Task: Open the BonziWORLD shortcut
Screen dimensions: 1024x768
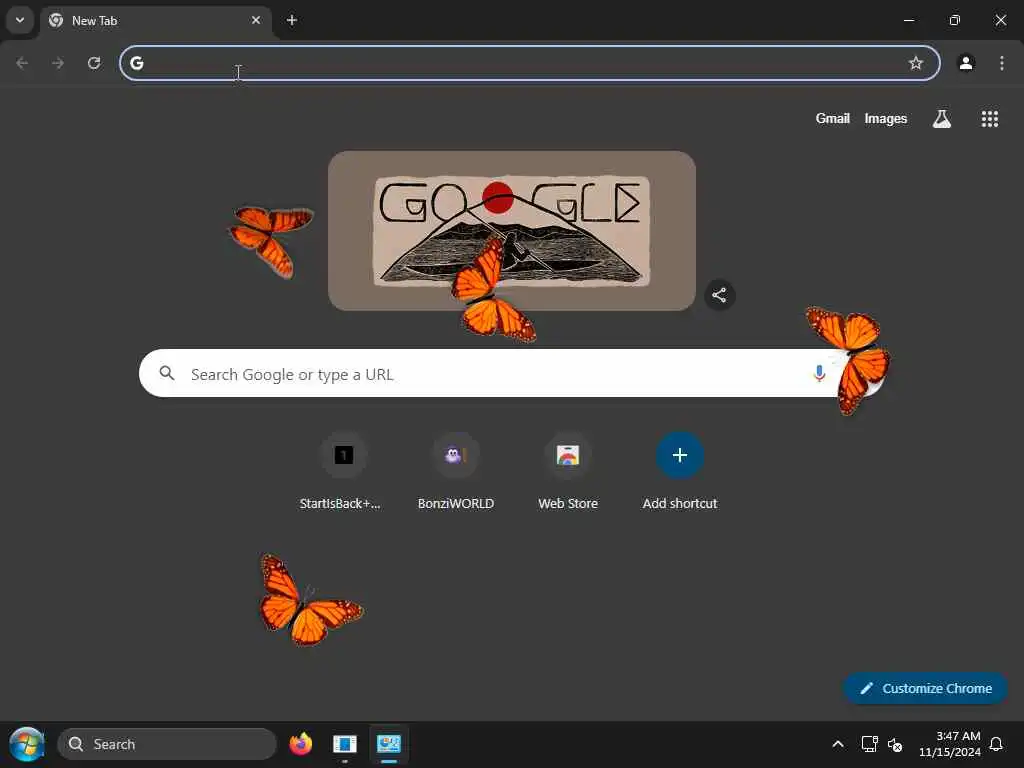Action: click(456, 471)
